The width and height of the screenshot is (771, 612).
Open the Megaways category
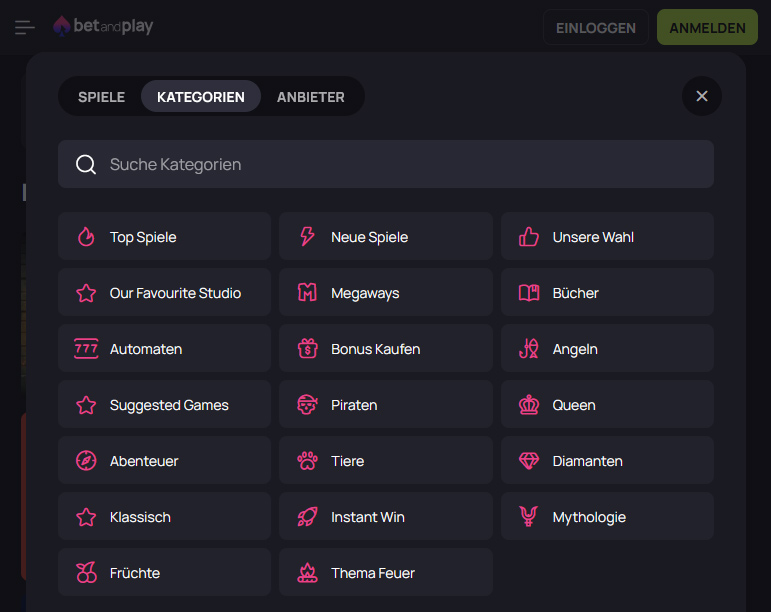(385, 293)
